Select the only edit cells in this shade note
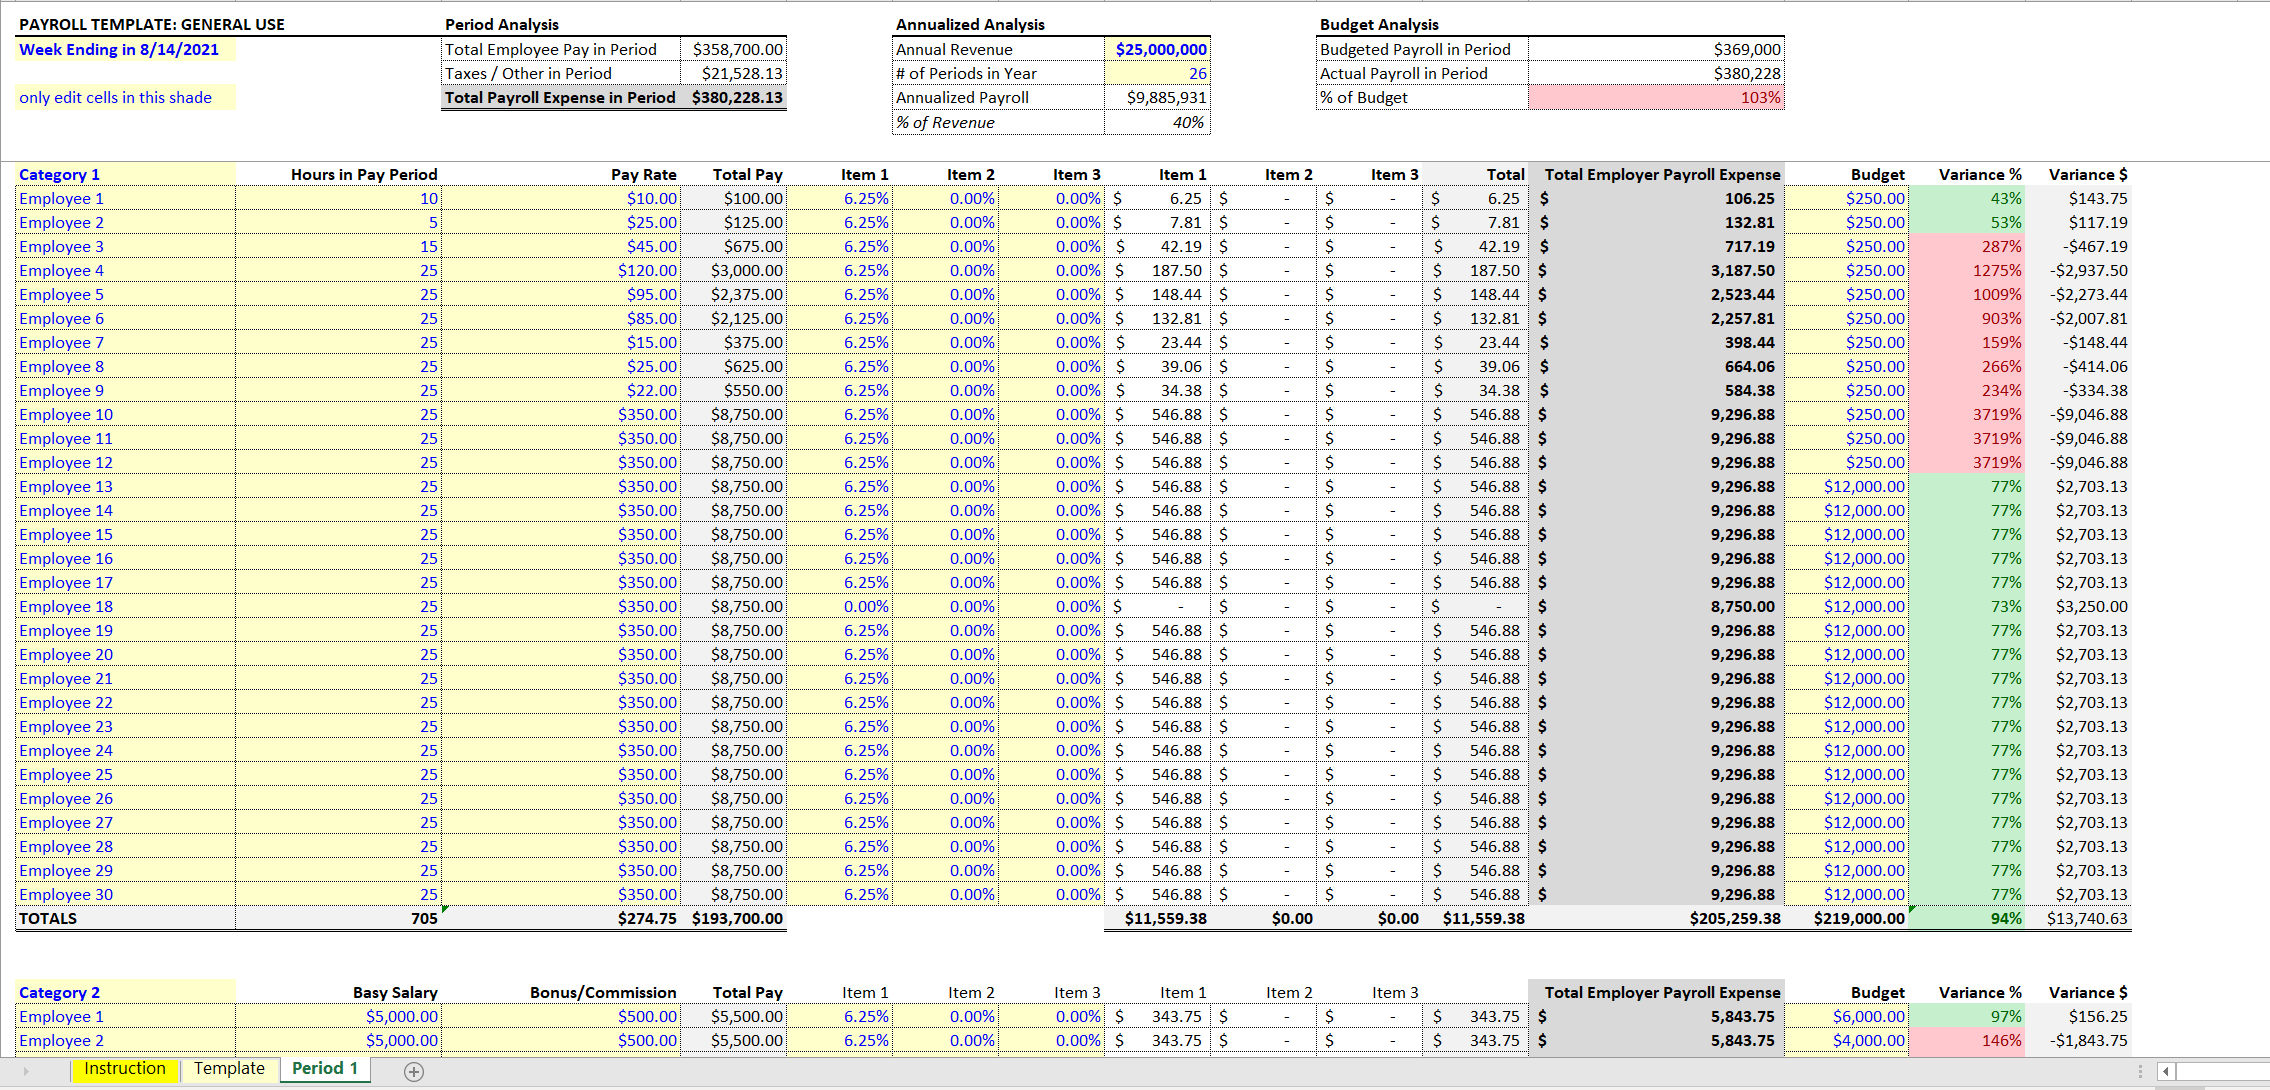This screenshot has width=2270, height=1090. point(126,97)
